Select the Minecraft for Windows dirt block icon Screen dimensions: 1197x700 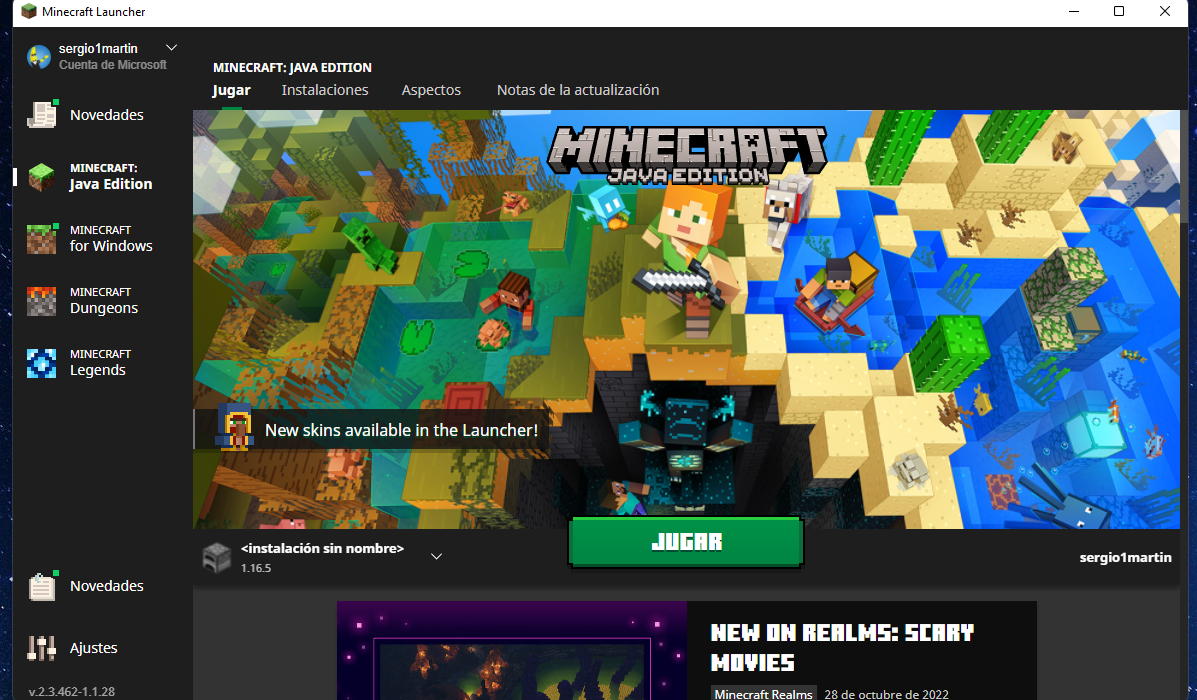(x=41, y=239)
